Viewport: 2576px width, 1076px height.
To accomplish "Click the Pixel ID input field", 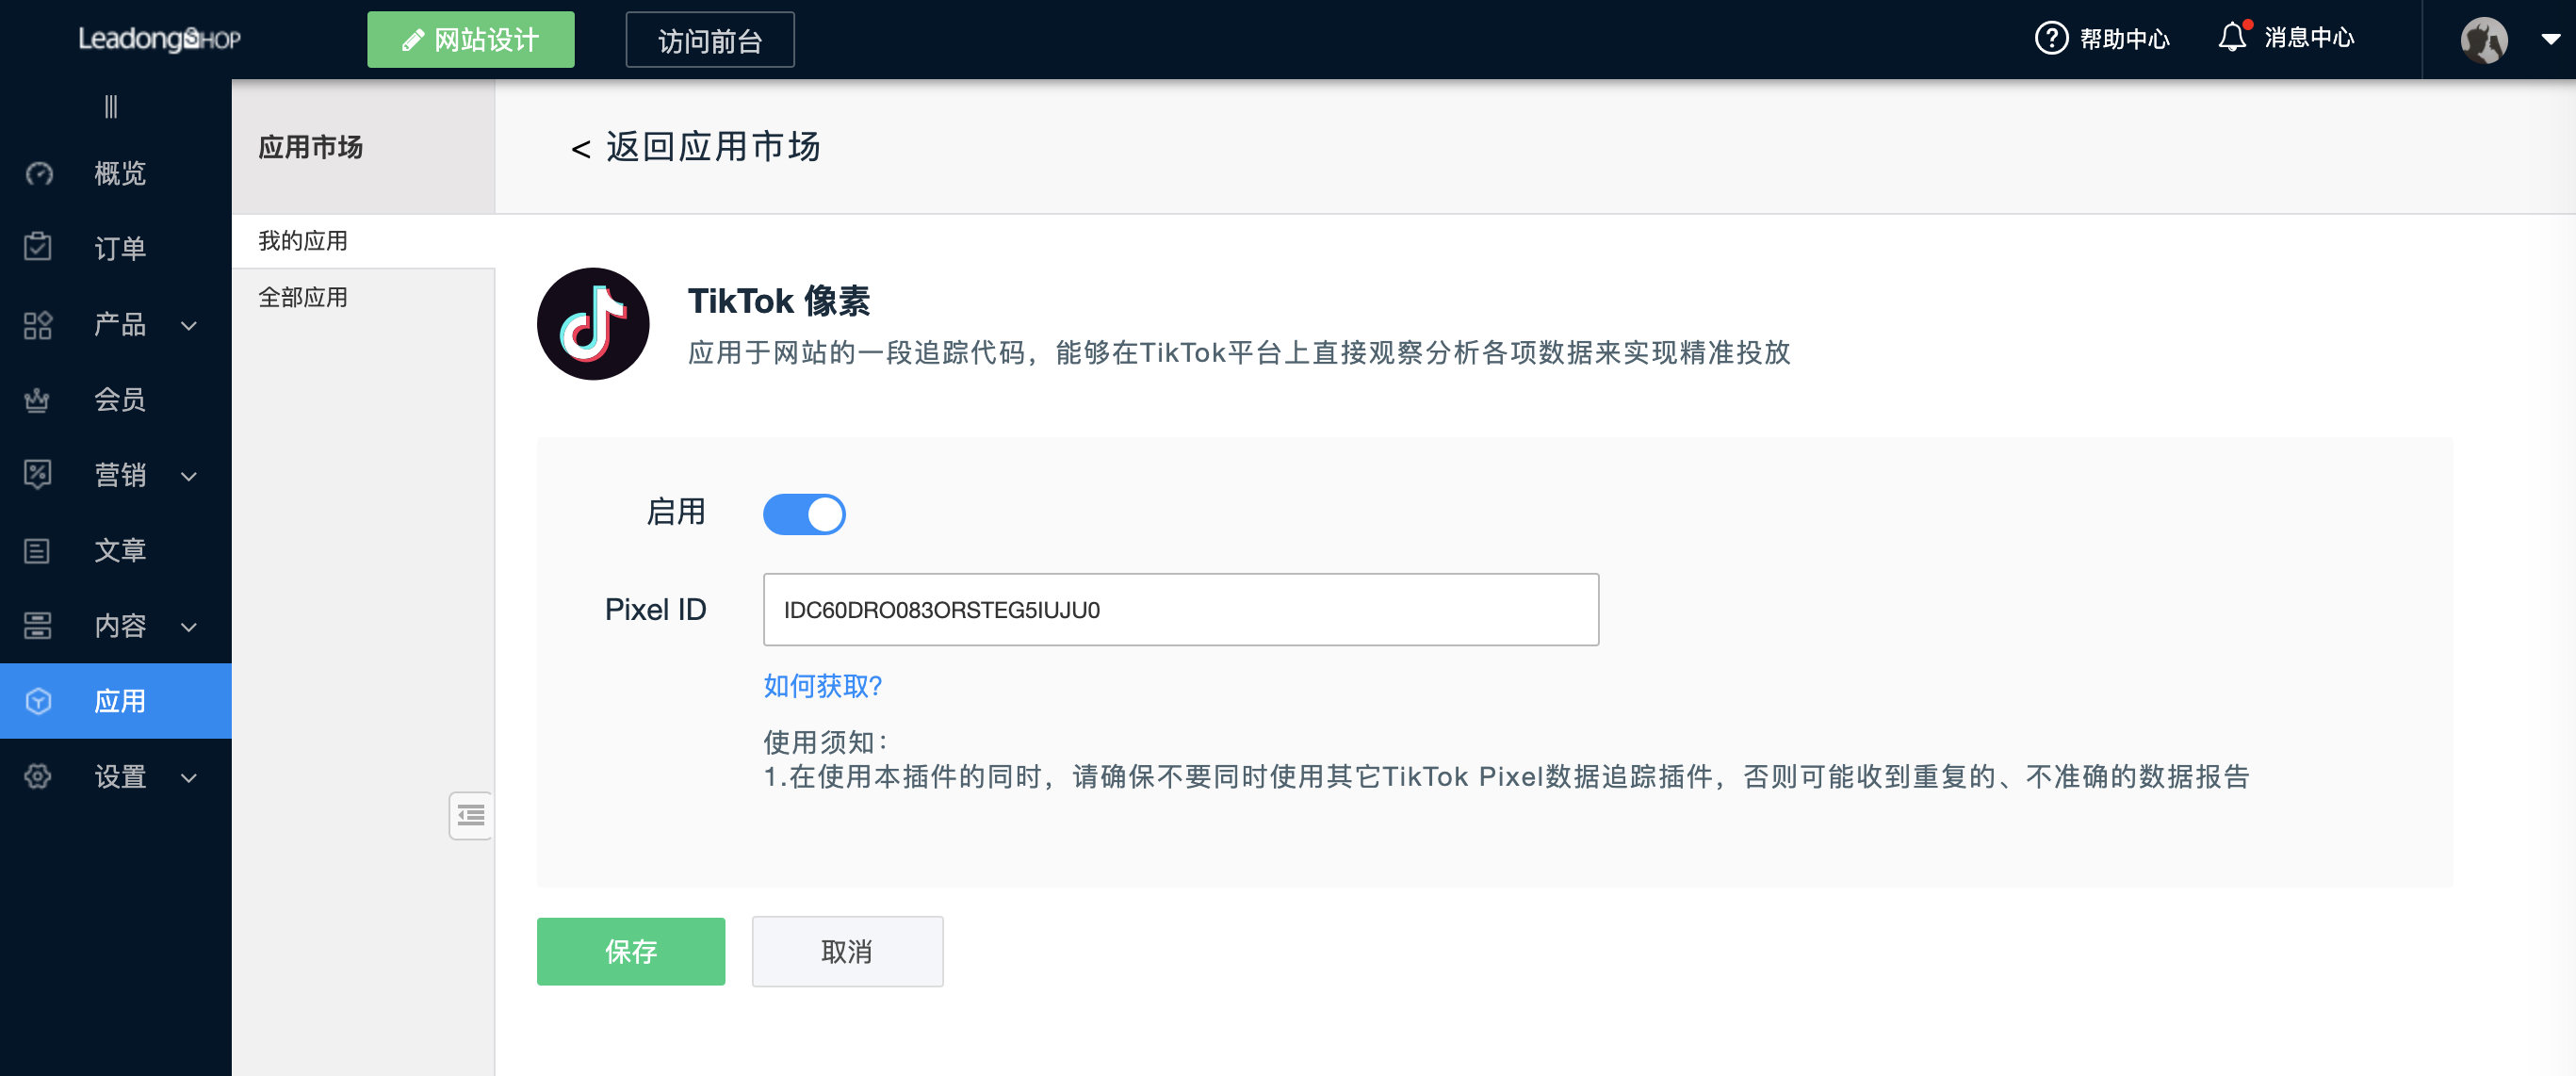I will (1180, 610).
